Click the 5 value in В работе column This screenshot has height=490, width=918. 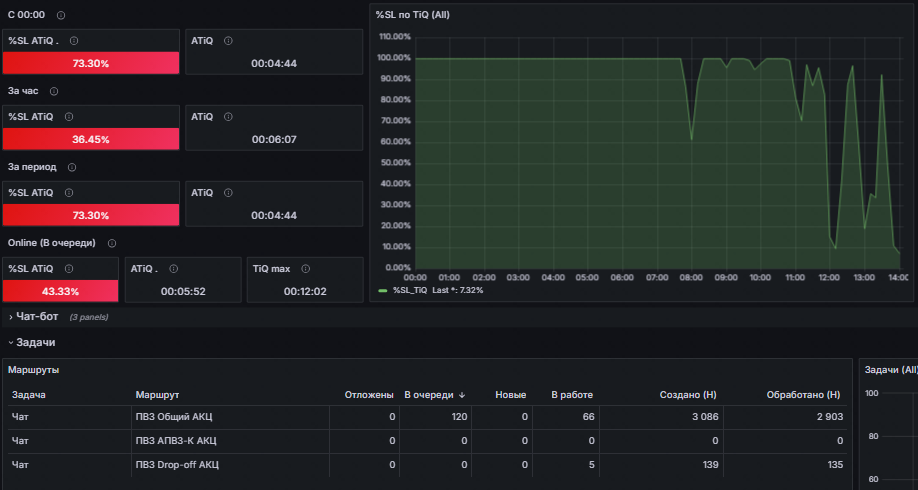point(592,465)
